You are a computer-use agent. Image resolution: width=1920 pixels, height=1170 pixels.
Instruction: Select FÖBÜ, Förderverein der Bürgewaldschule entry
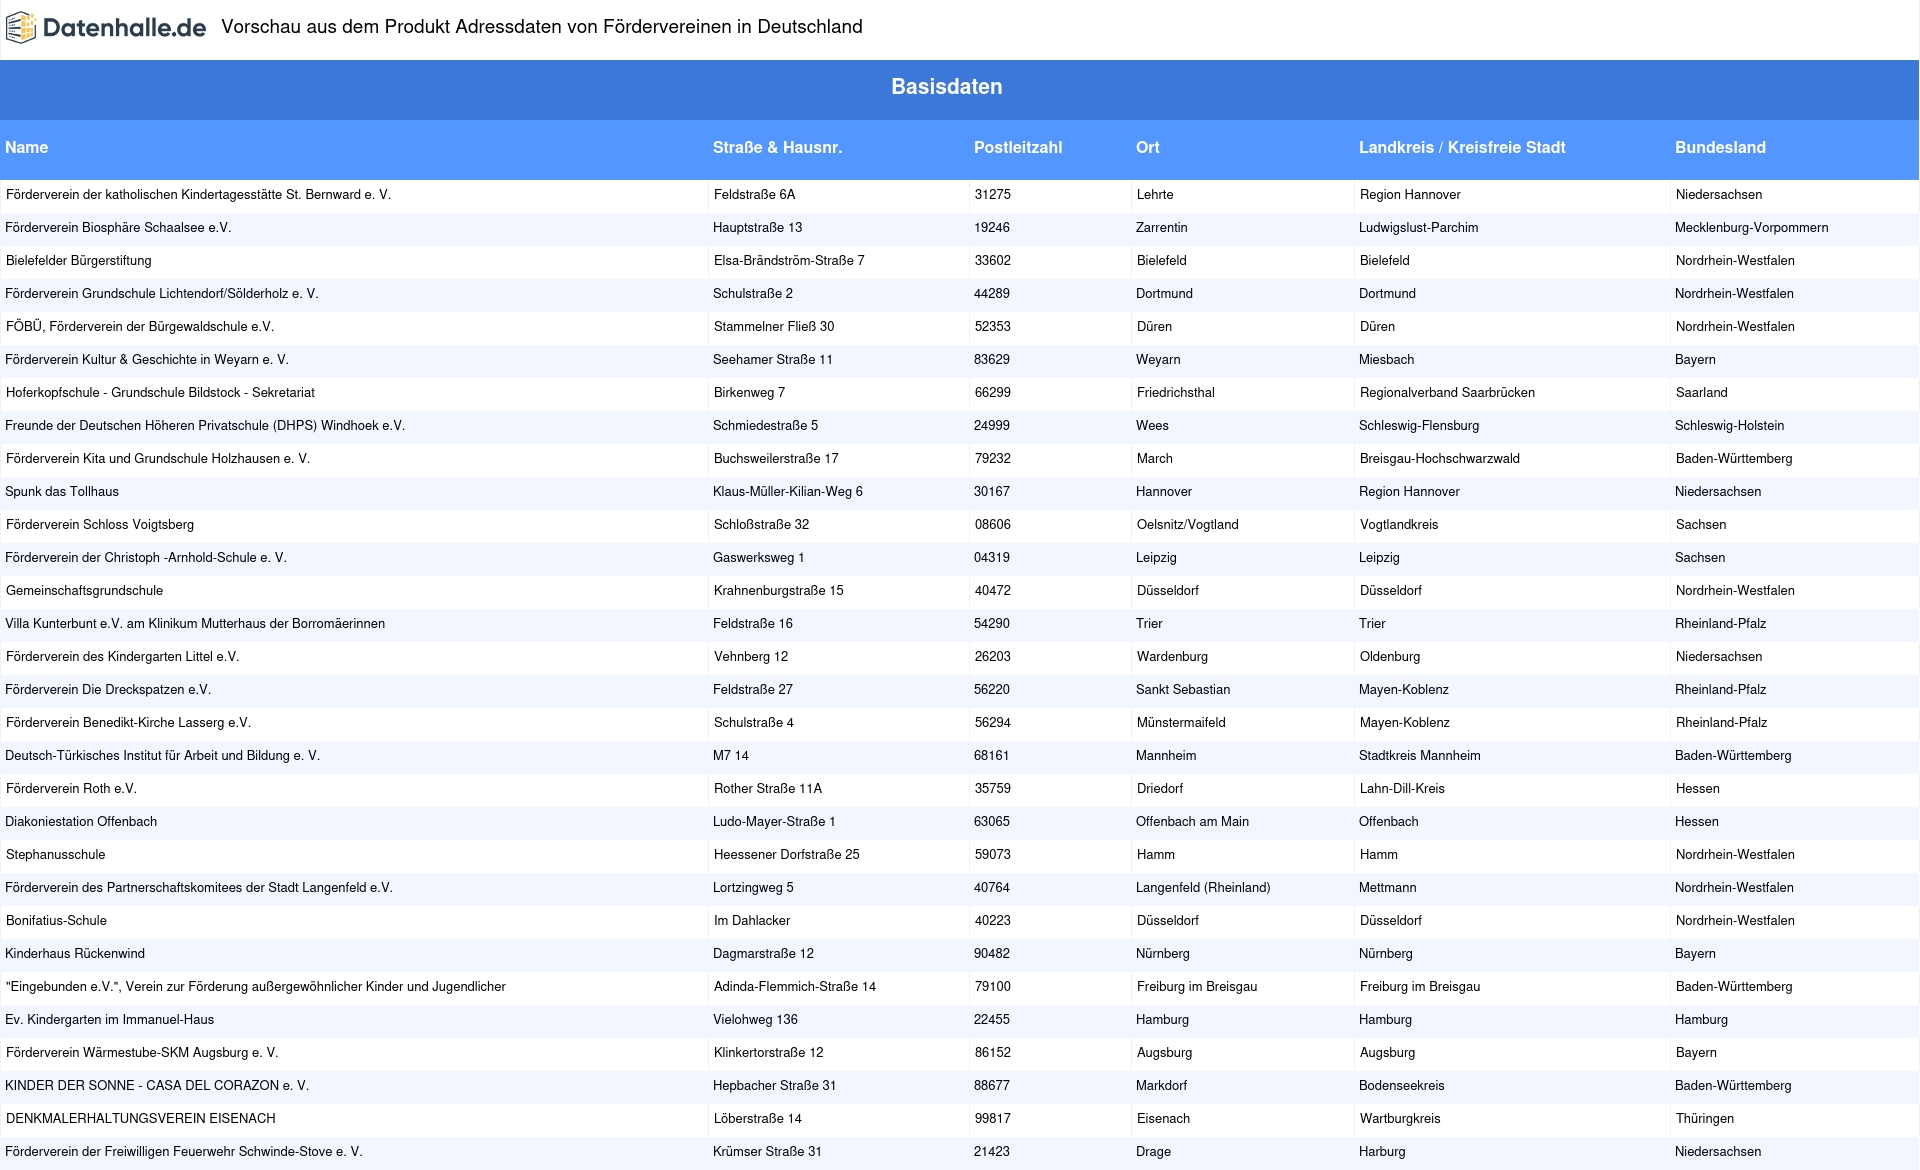click(x=140, y=327)
